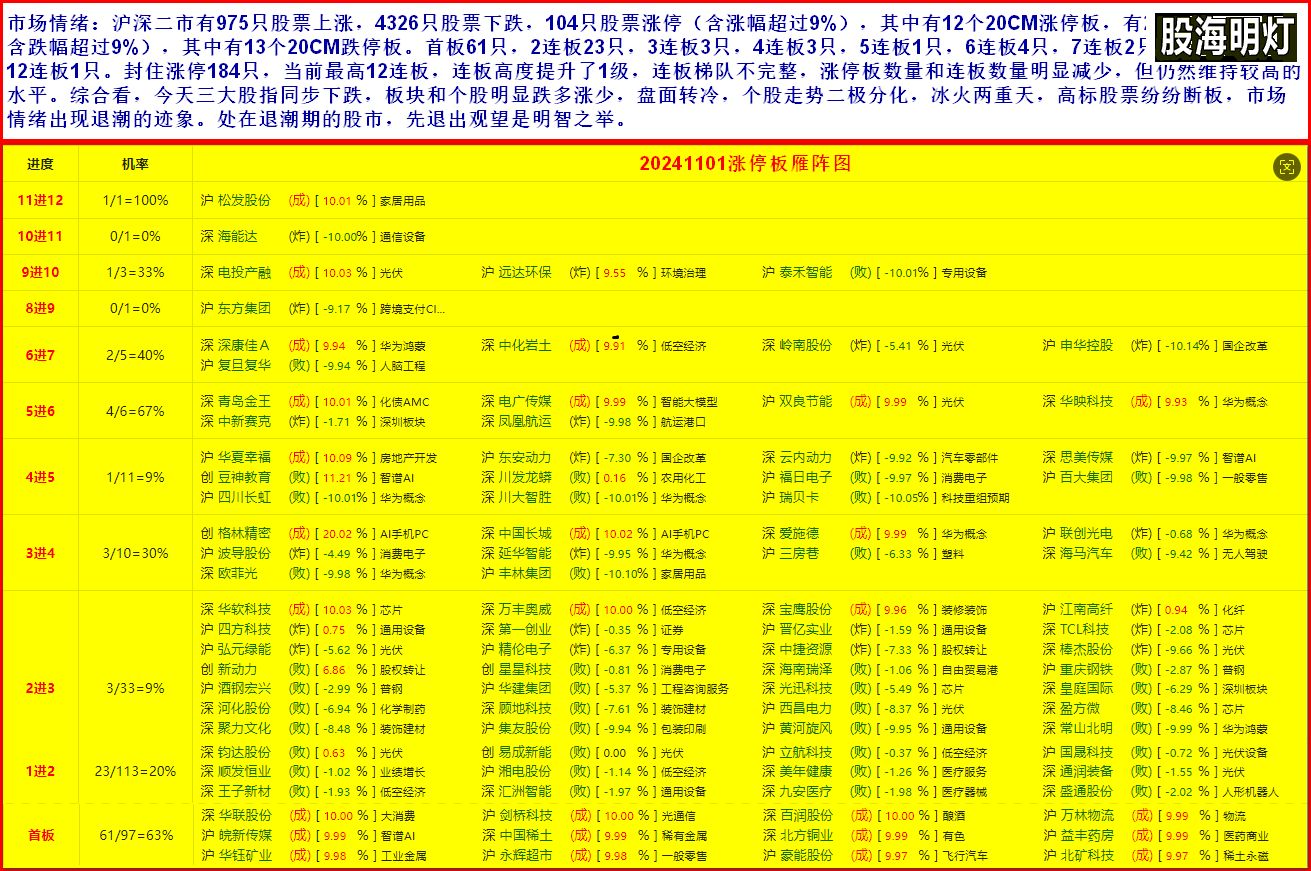Click the 2/5=40% rate cell

click(135, 355)
